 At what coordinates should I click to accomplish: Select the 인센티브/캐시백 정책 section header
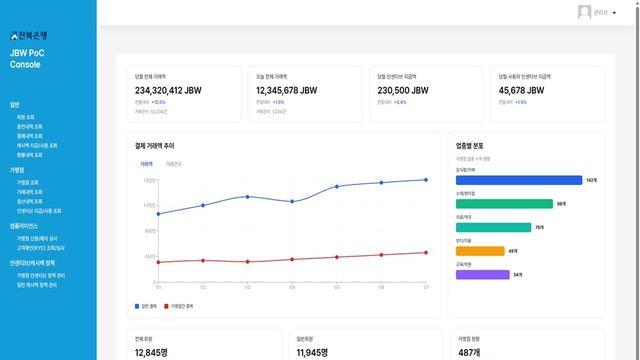coord(32,263)
